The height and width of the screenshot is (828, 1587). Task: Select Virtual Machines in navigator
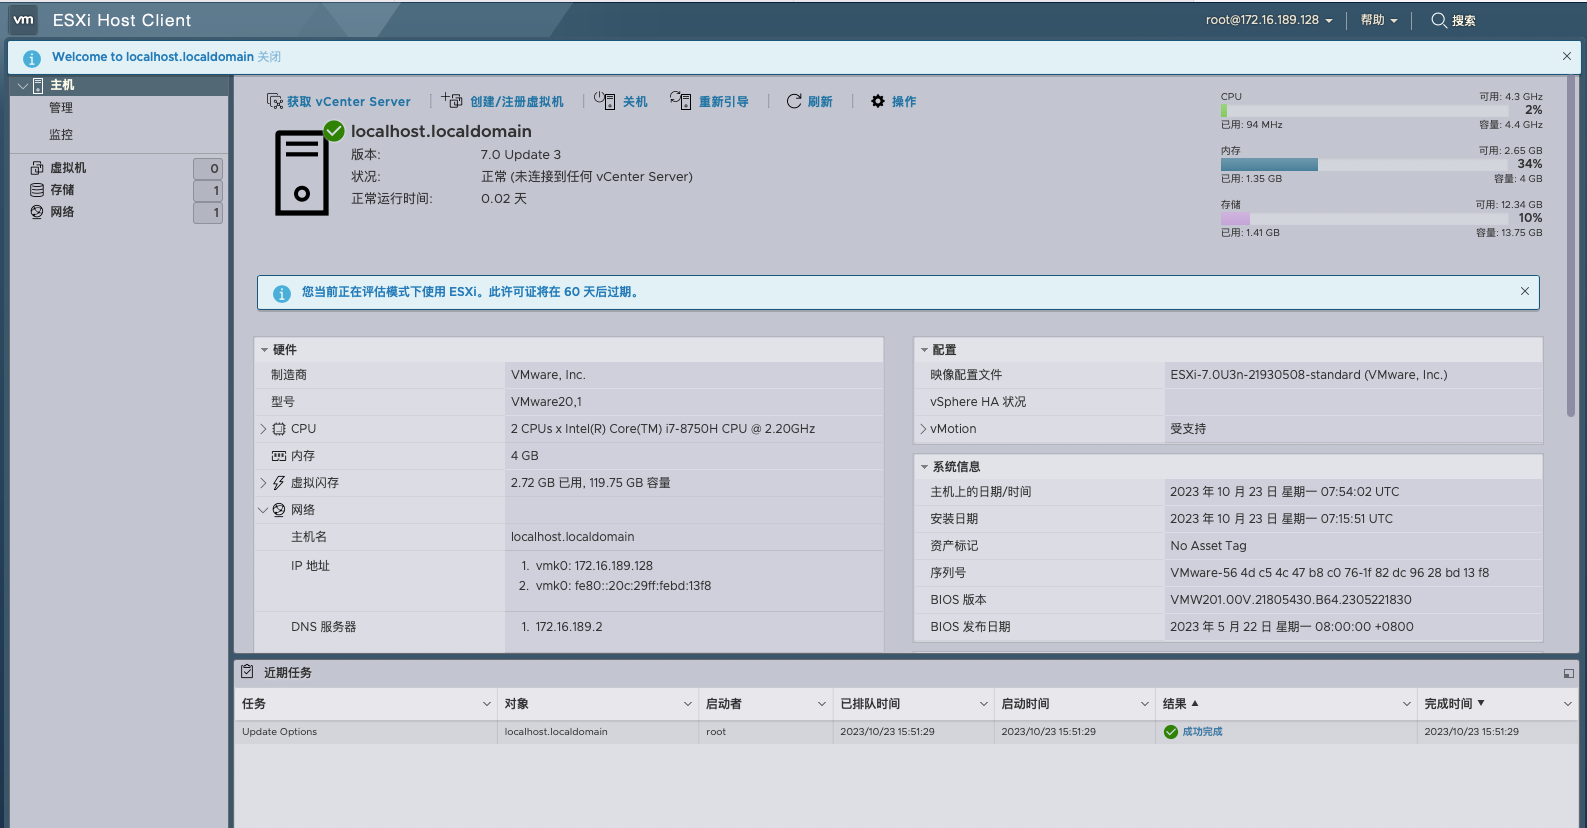(68, 168)
